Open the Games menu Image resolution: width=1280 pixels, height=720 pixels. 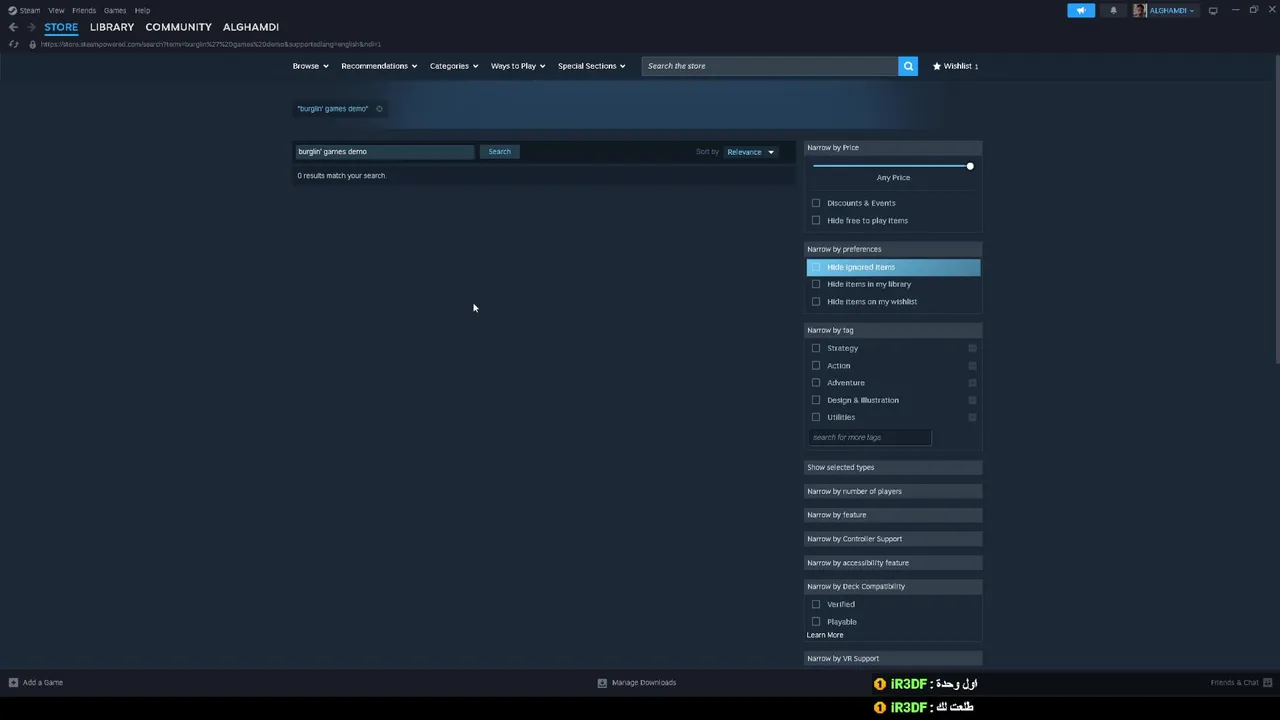(115, 10)
